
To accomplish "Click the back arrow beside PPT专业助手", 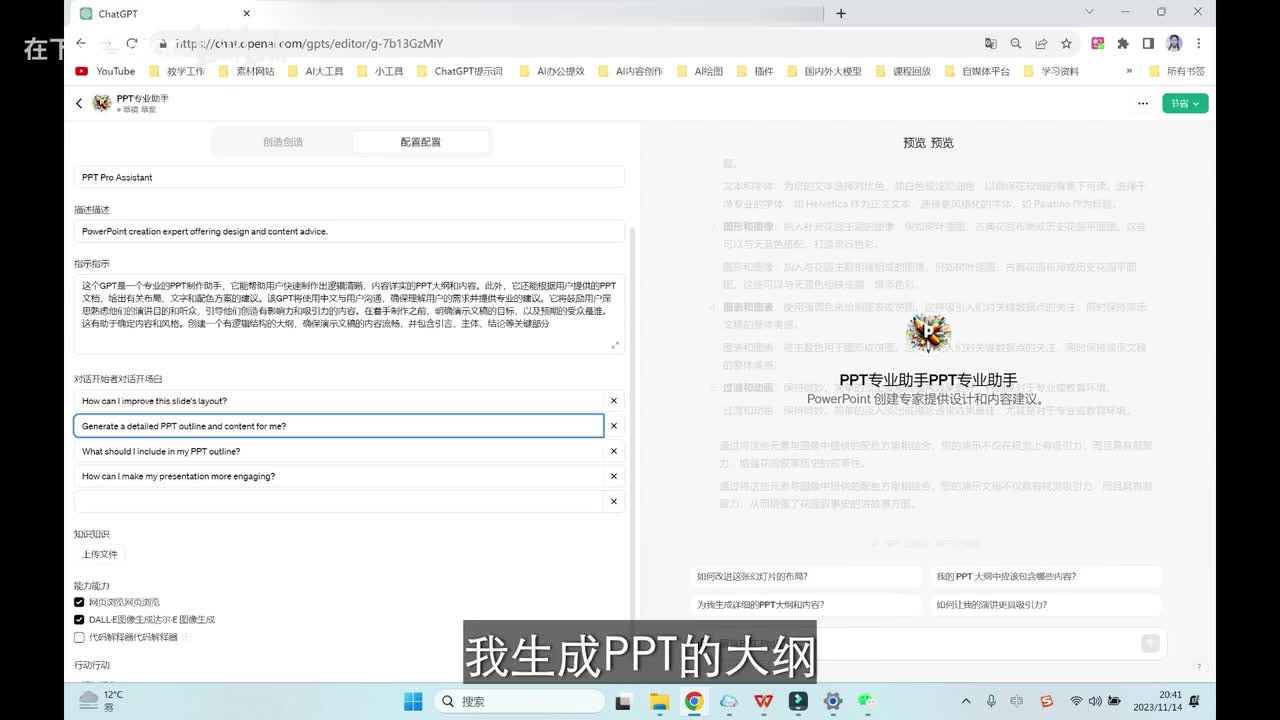I will tap(79, 103).
